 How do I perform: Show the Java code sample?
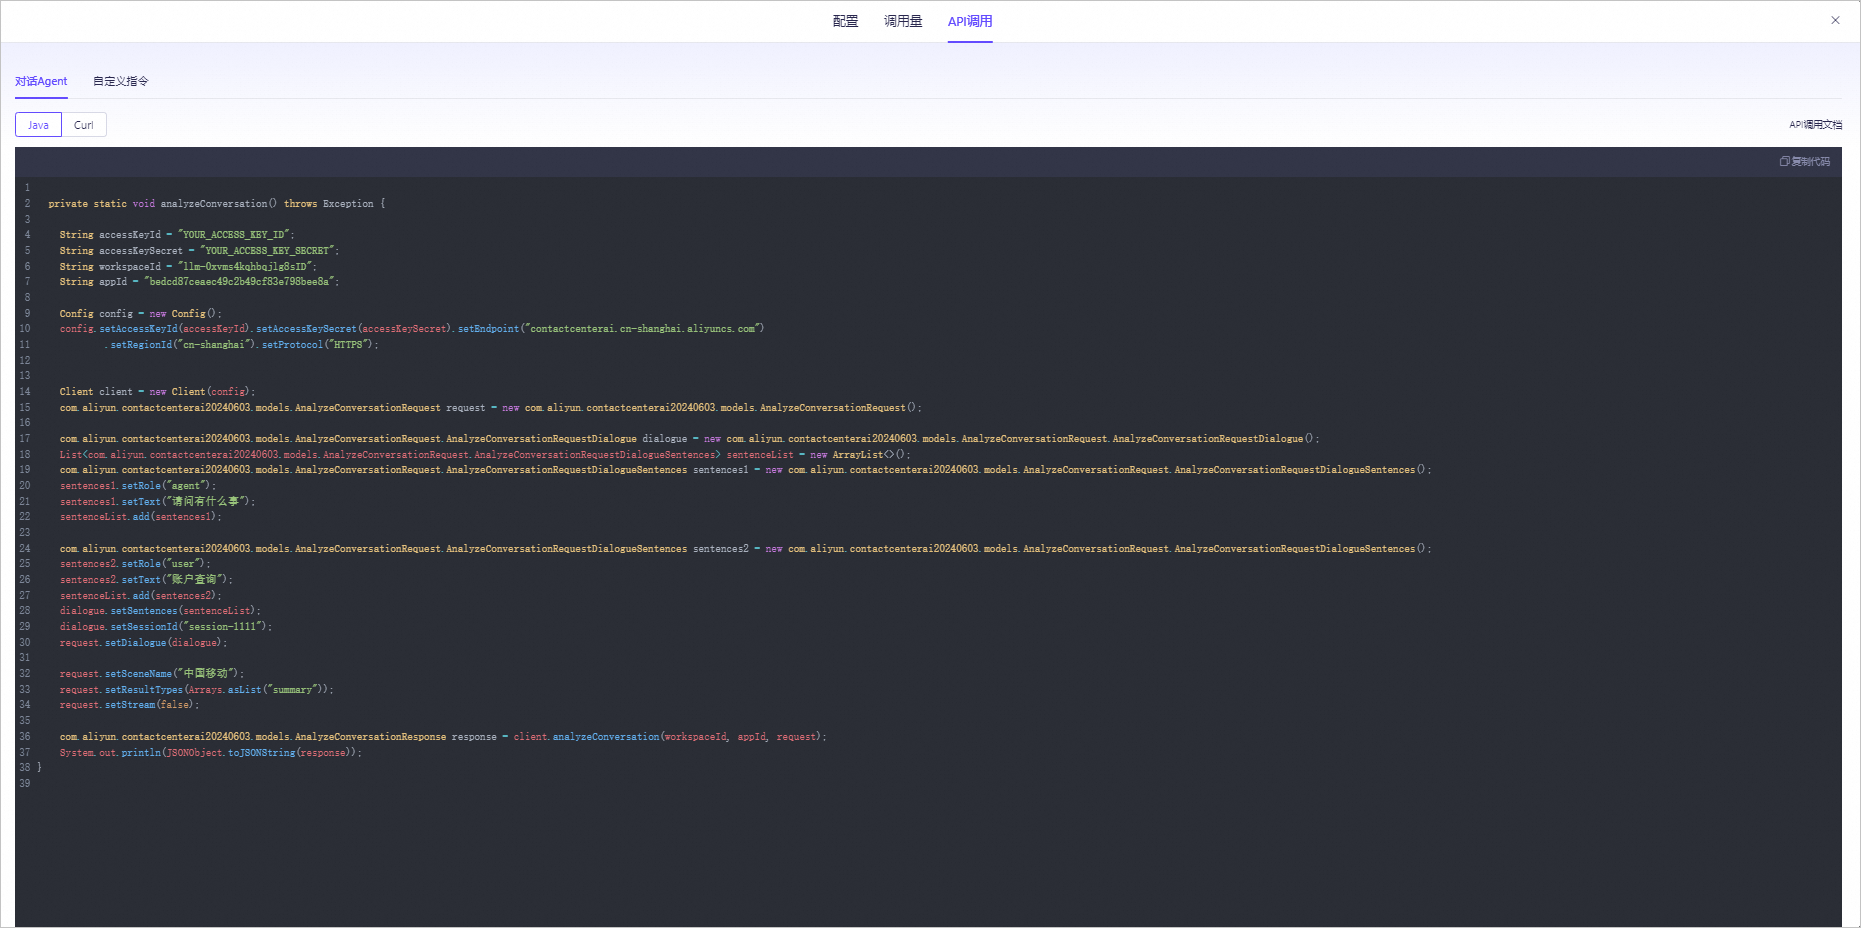[x=38, y=125]
